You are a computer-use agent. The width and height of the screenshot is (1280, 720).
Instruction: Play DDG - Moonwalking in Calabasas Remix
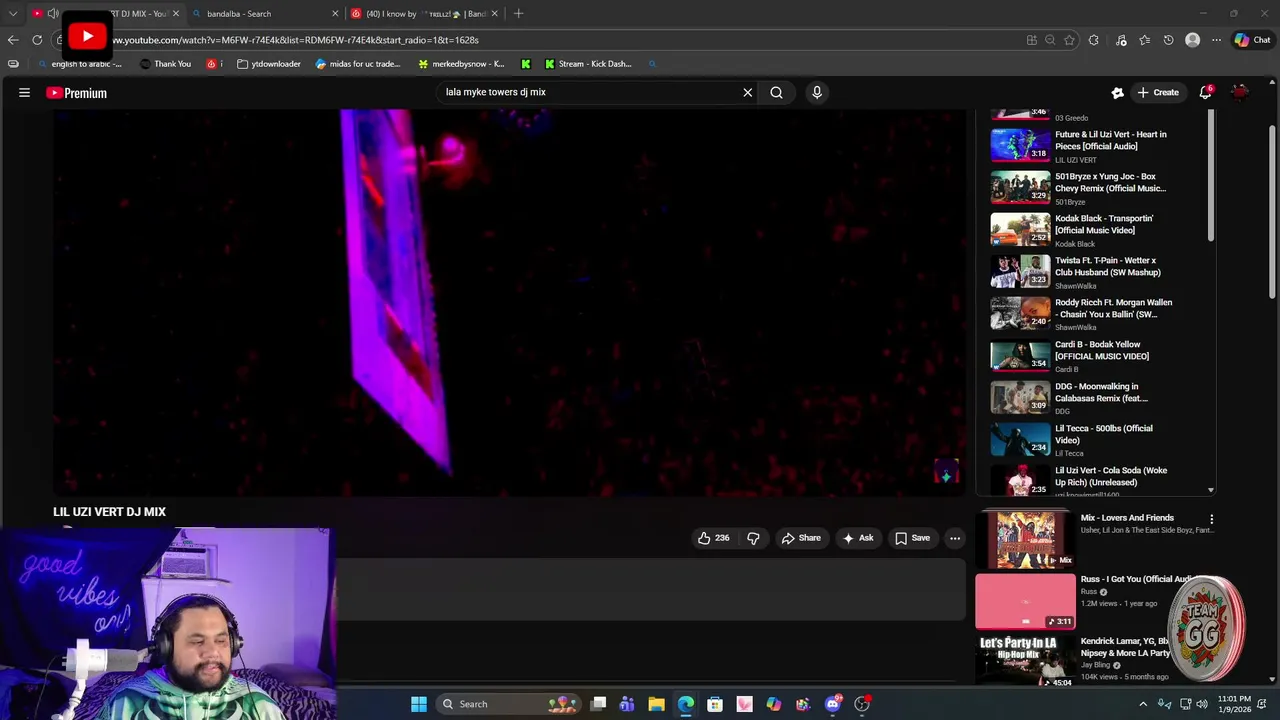(x=1100, y=397)
